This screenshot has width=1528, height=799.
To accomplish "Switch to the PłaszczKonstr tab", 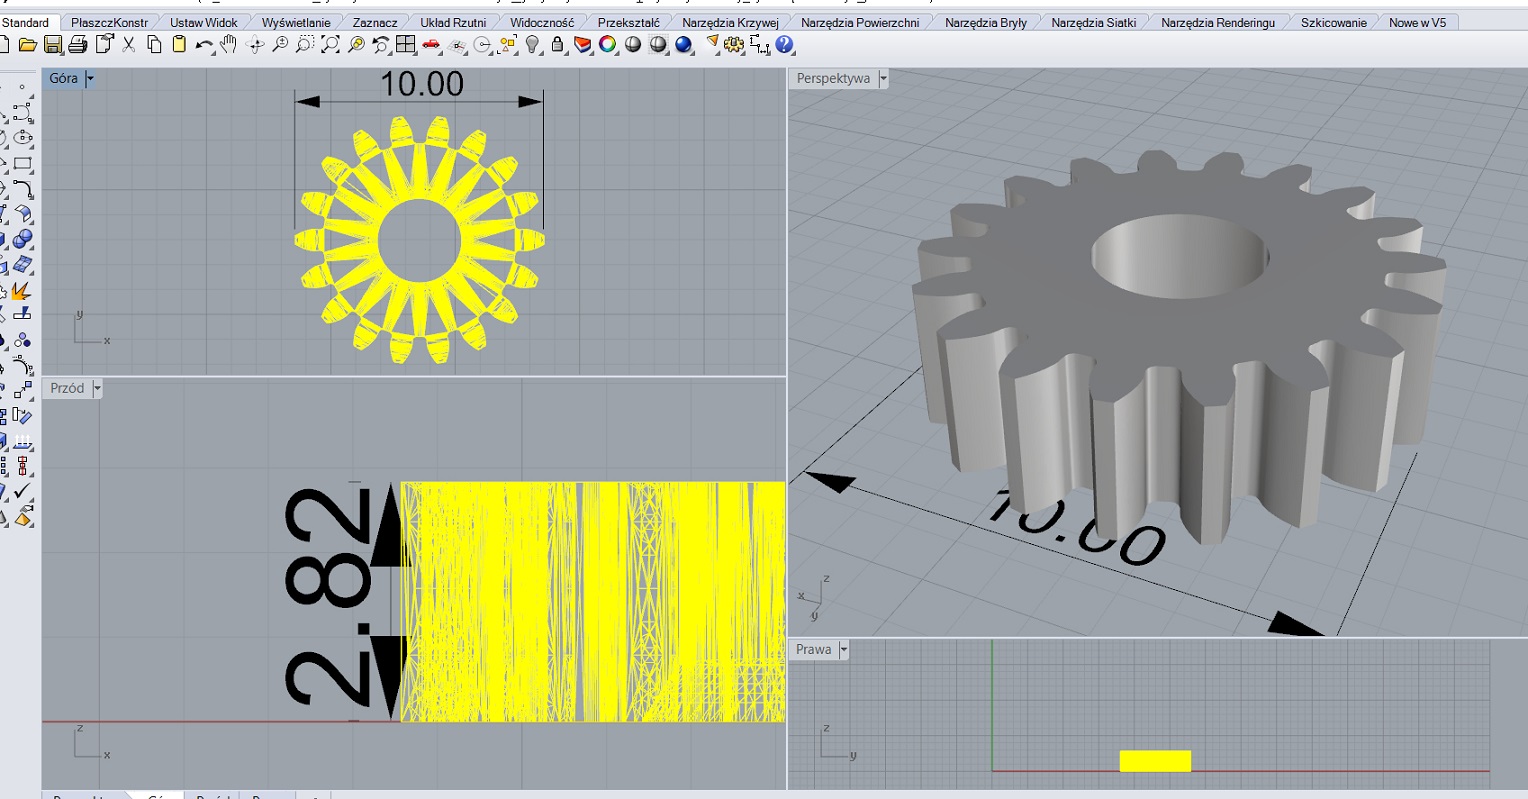I will (109, 22).
